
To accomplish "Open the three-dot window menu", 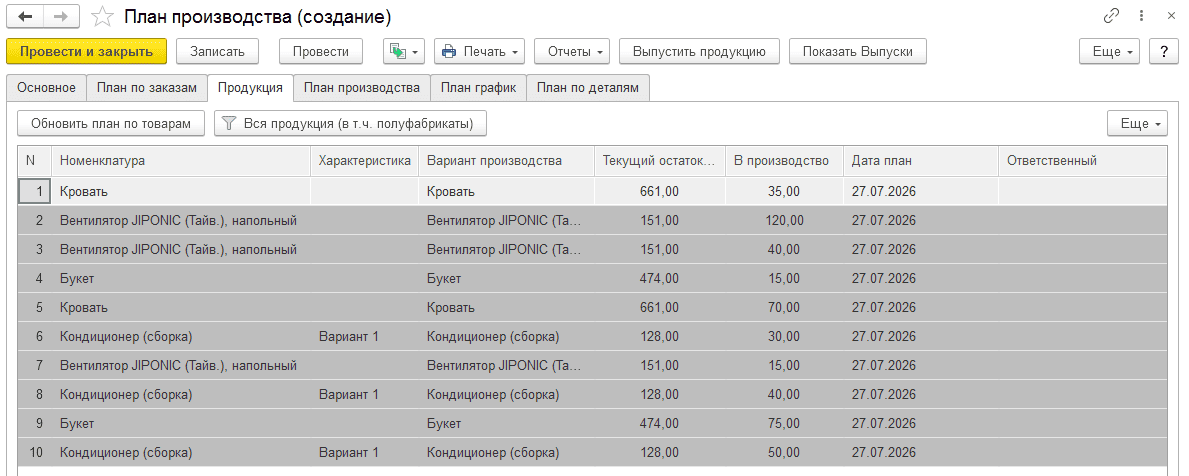I will point(1141,16).
